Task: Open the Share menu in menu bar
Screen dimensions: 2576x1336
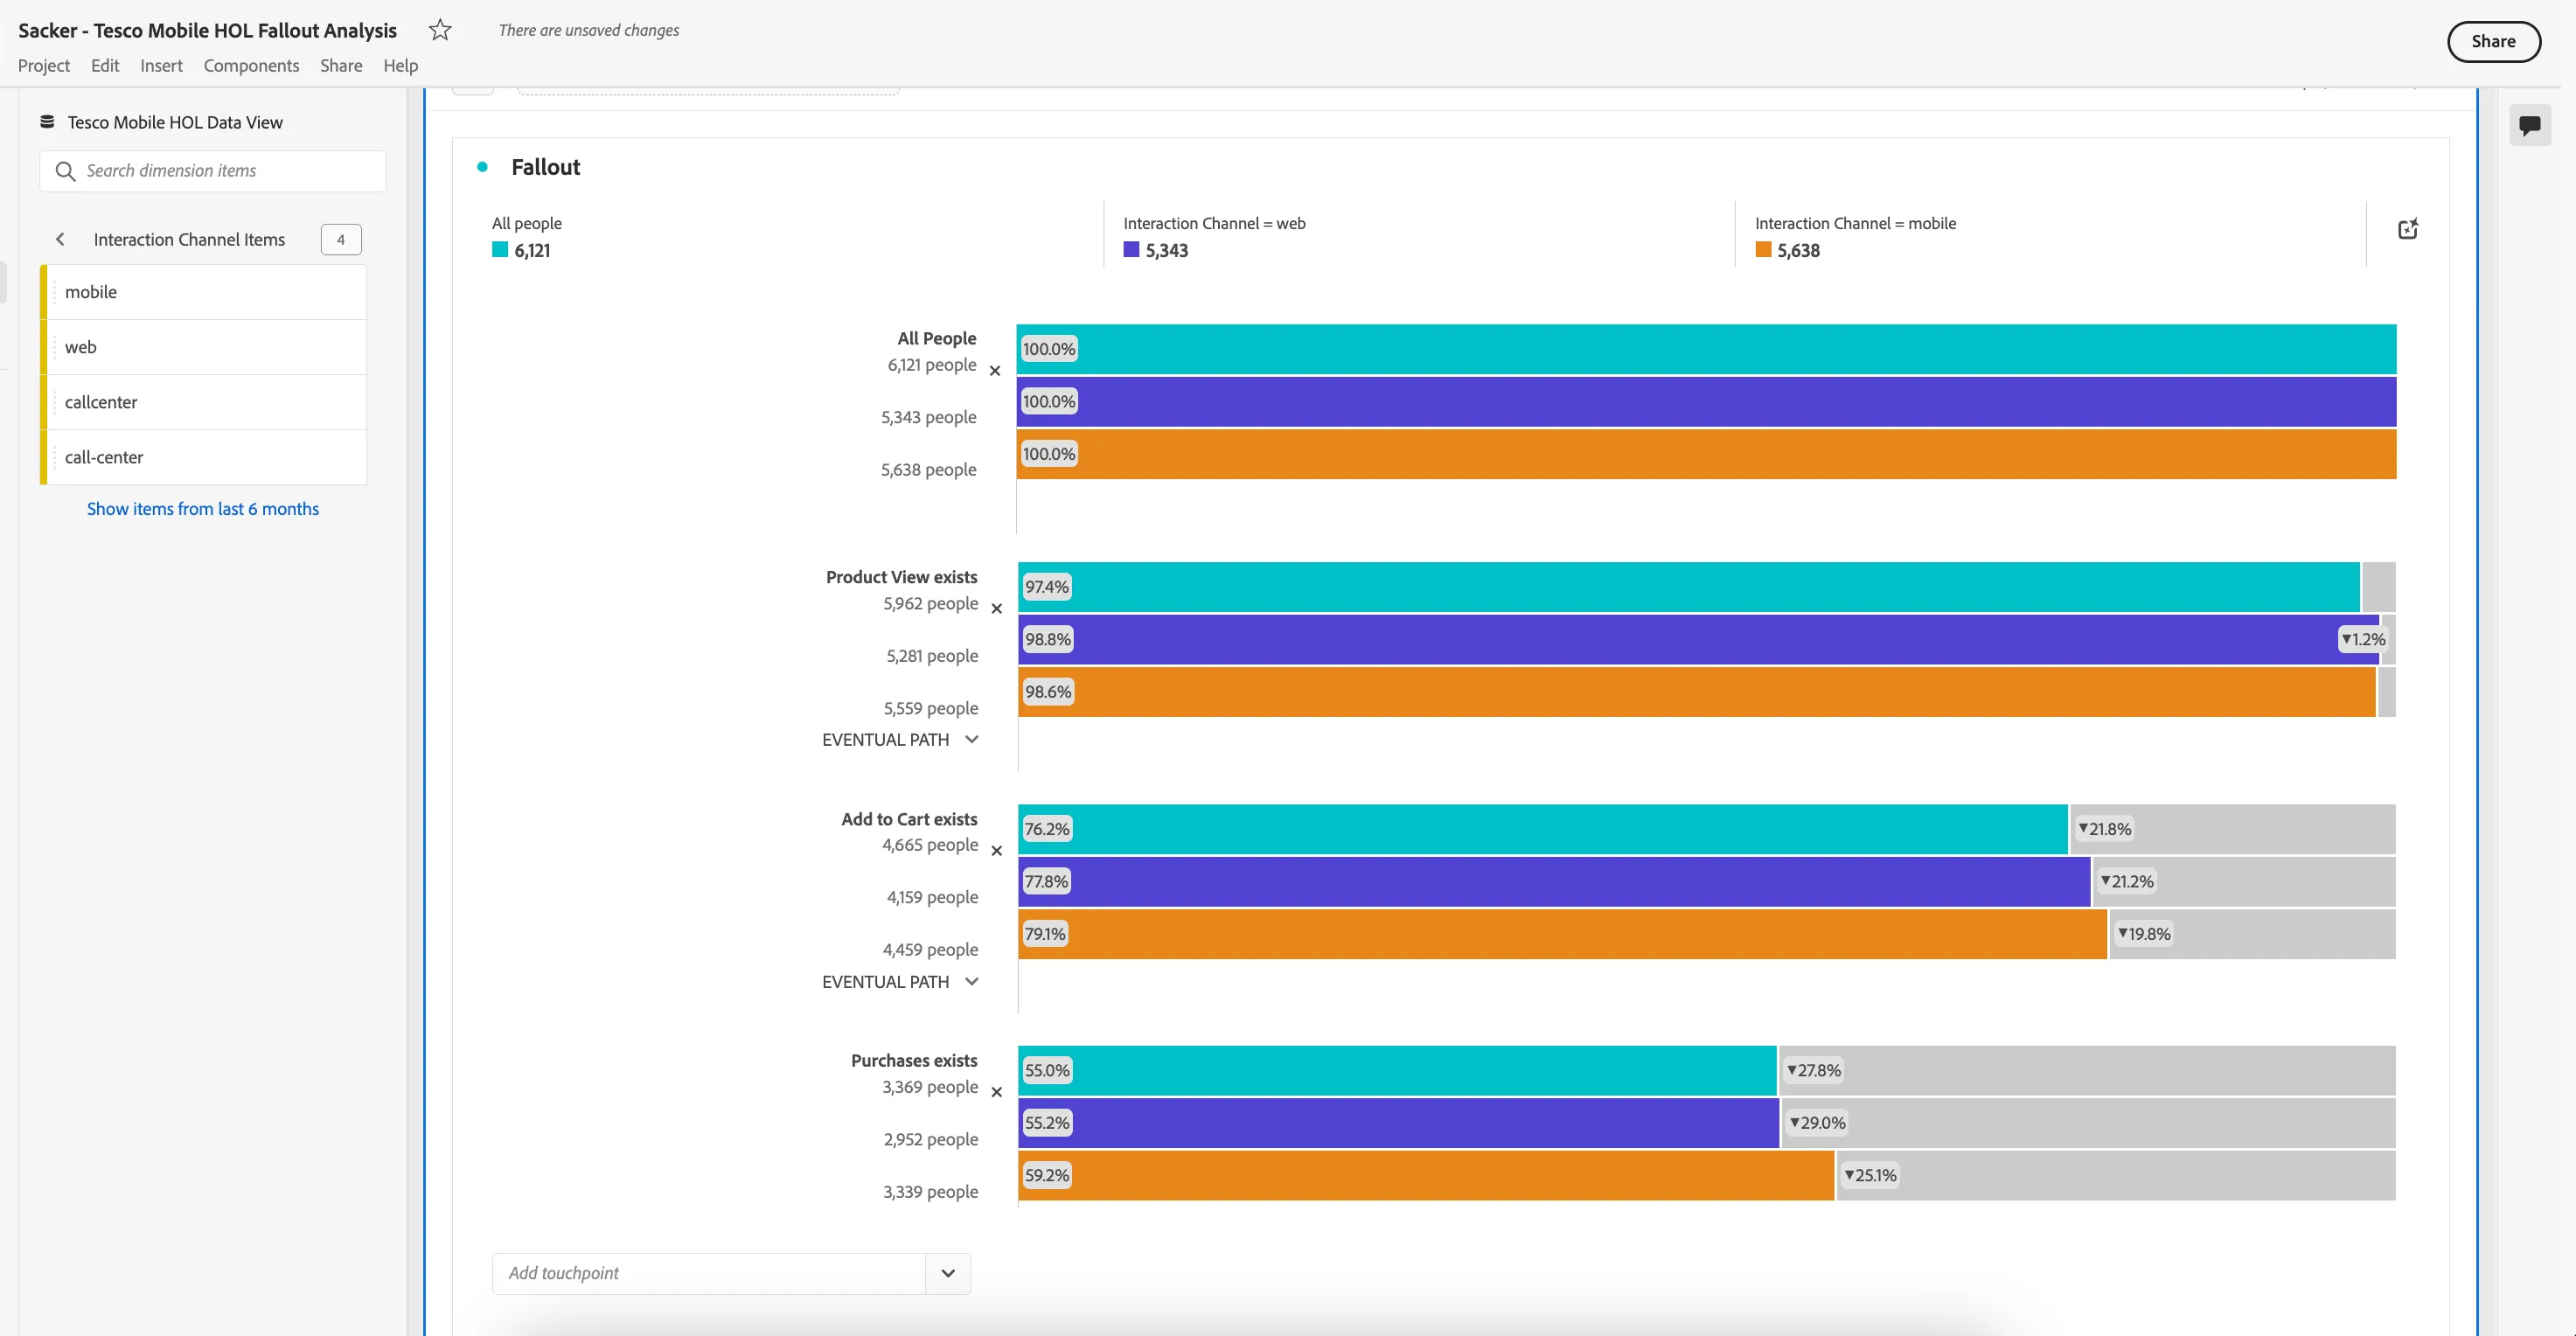Action: [341, 65]
